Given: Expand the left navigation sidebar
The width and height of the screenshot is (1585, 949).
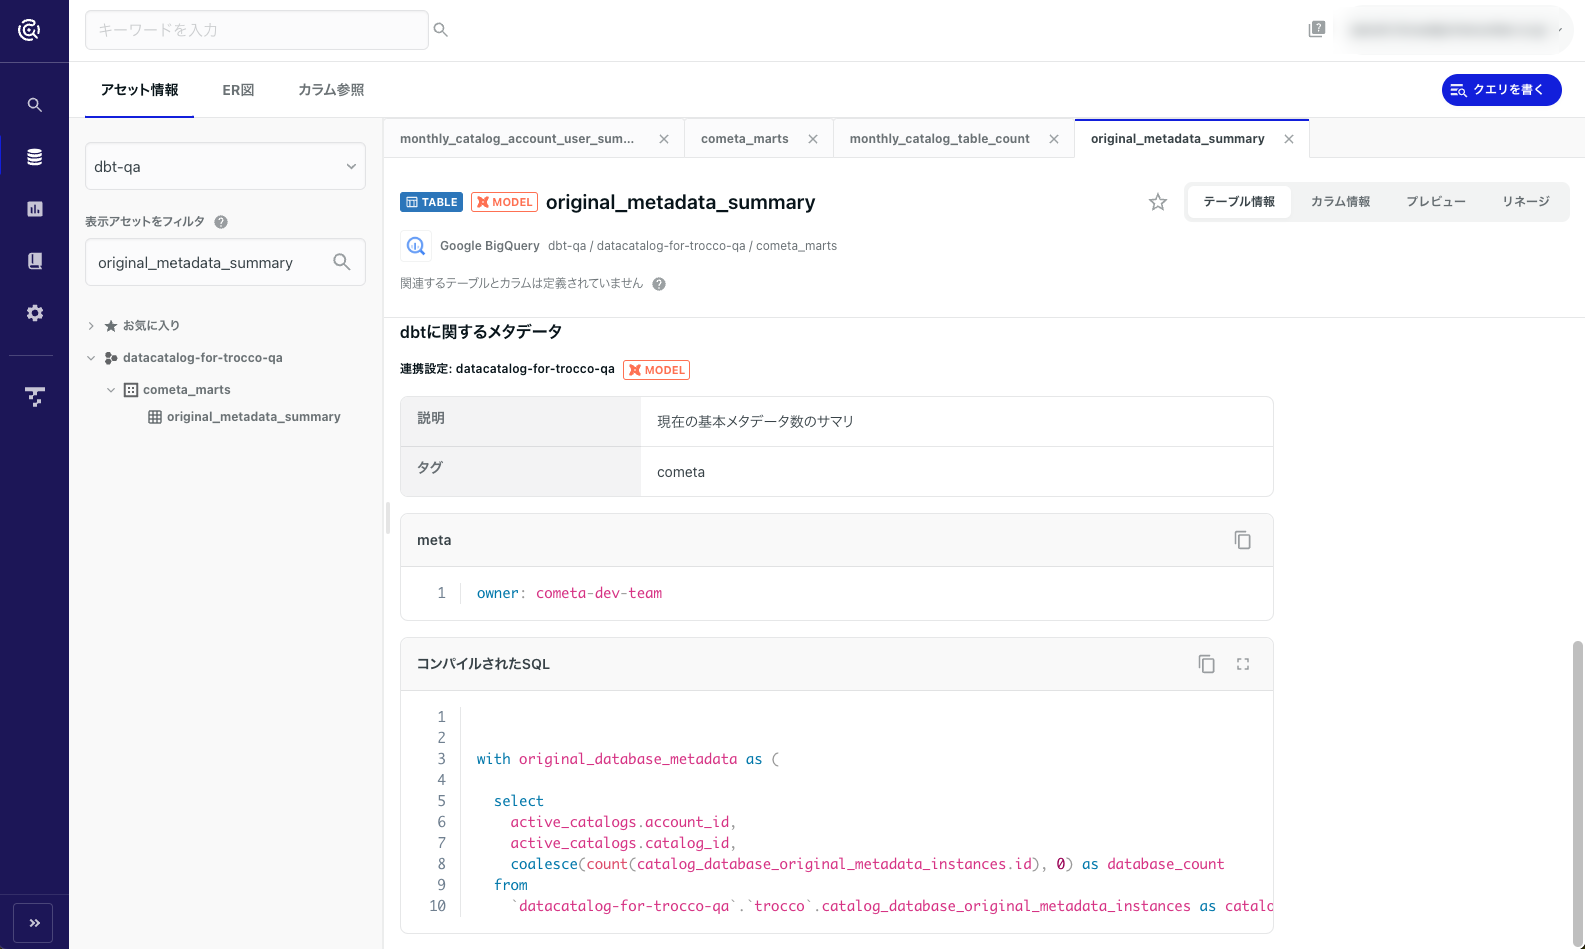Looking at the screenshot, I should point(35,923).
